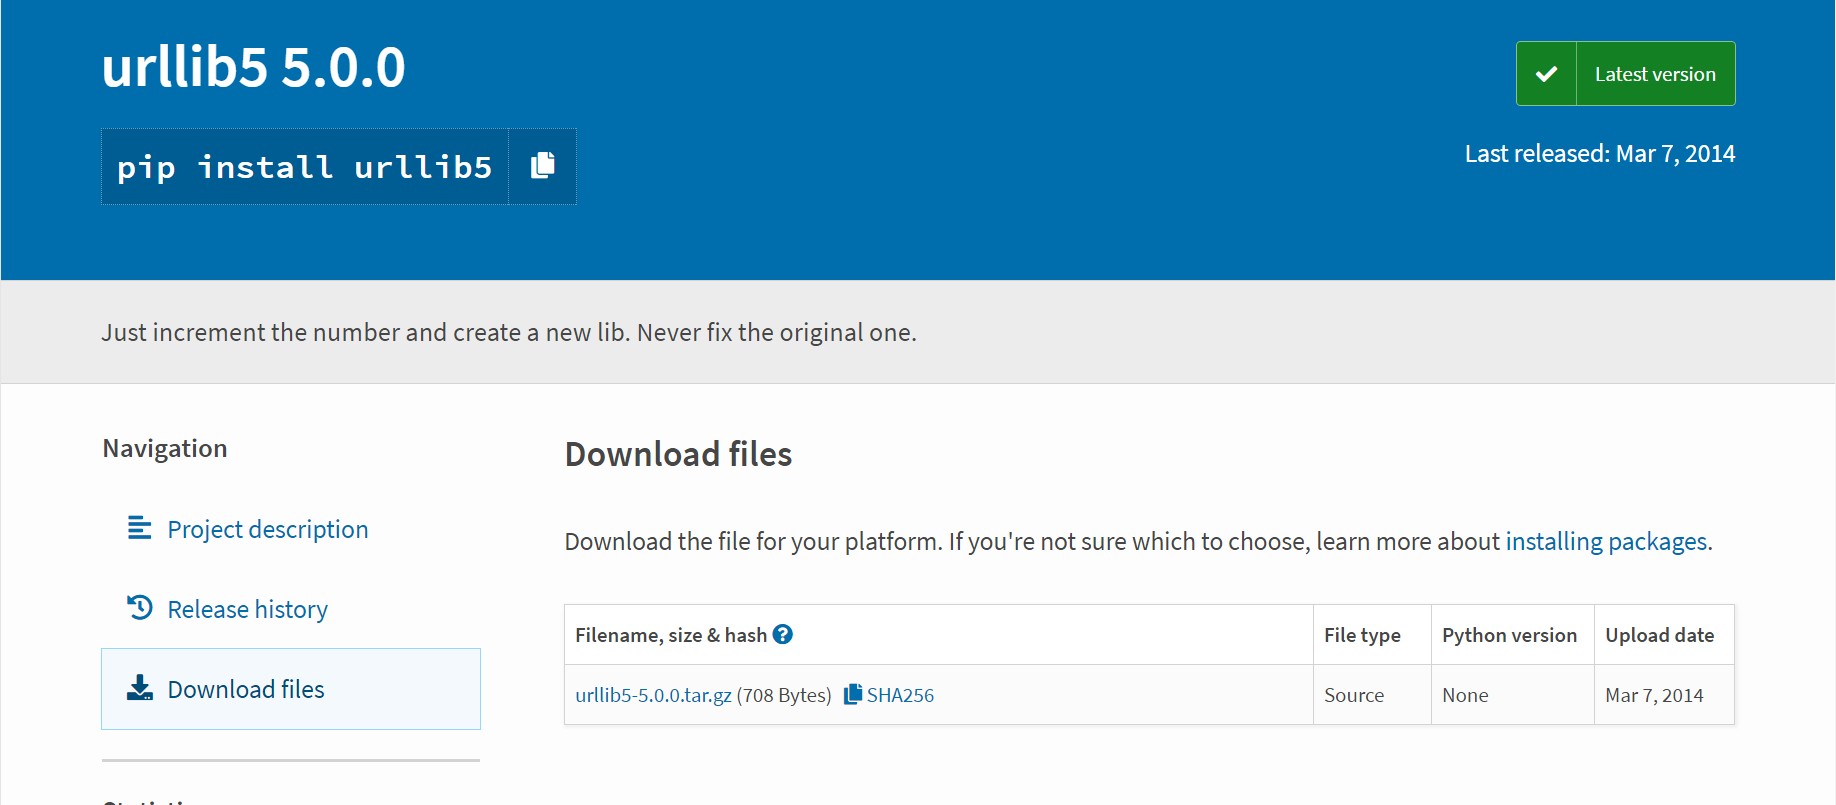The height and width of the screenshot is (805, 1836).
Task: Click the (708 Bytes) file size text
Action: pyautogui.click(x=784, y=695)
